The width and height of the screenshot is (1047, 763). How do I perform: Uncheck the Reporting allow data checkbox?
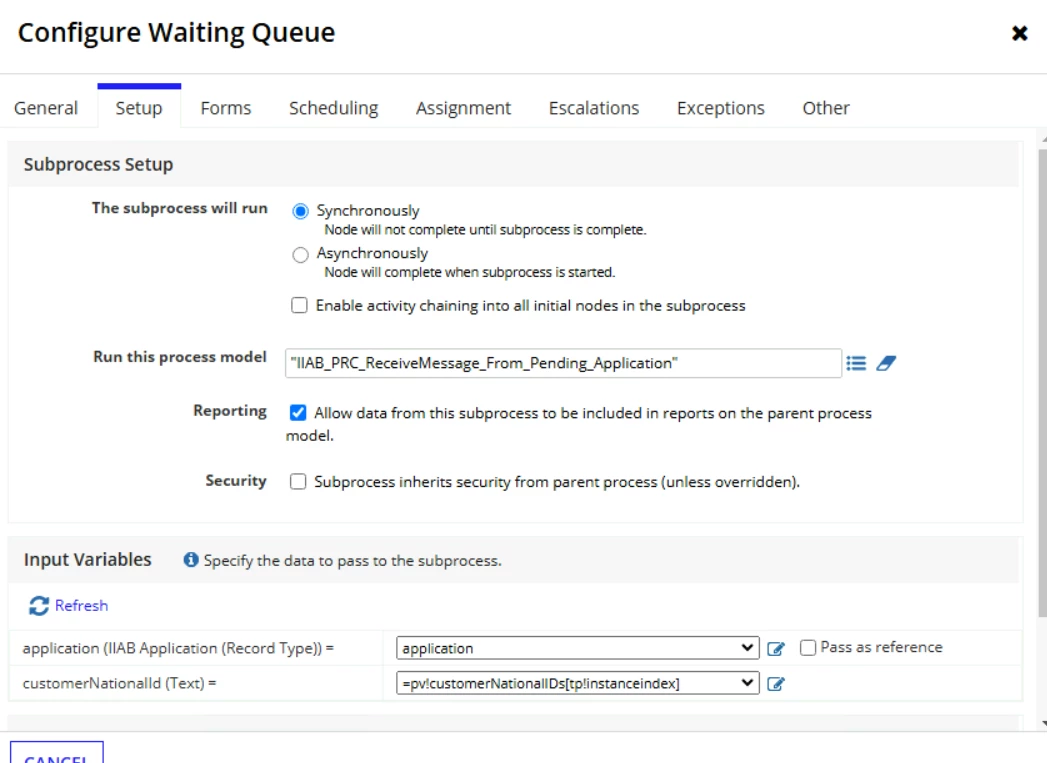(298, 413)
